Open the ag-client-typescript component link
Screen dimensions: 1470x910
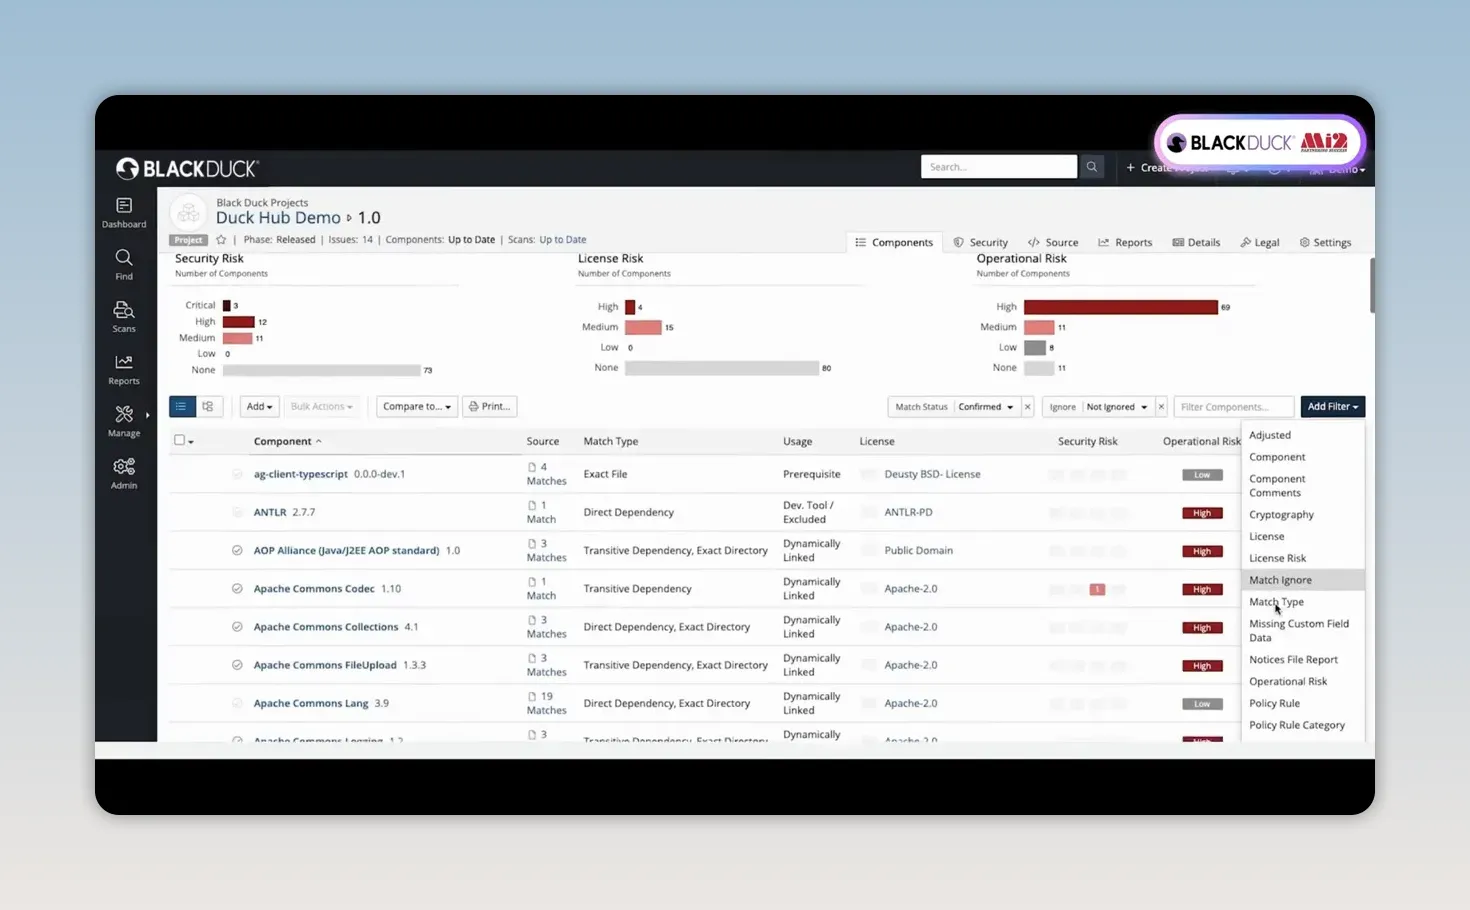tap(300, 474)
